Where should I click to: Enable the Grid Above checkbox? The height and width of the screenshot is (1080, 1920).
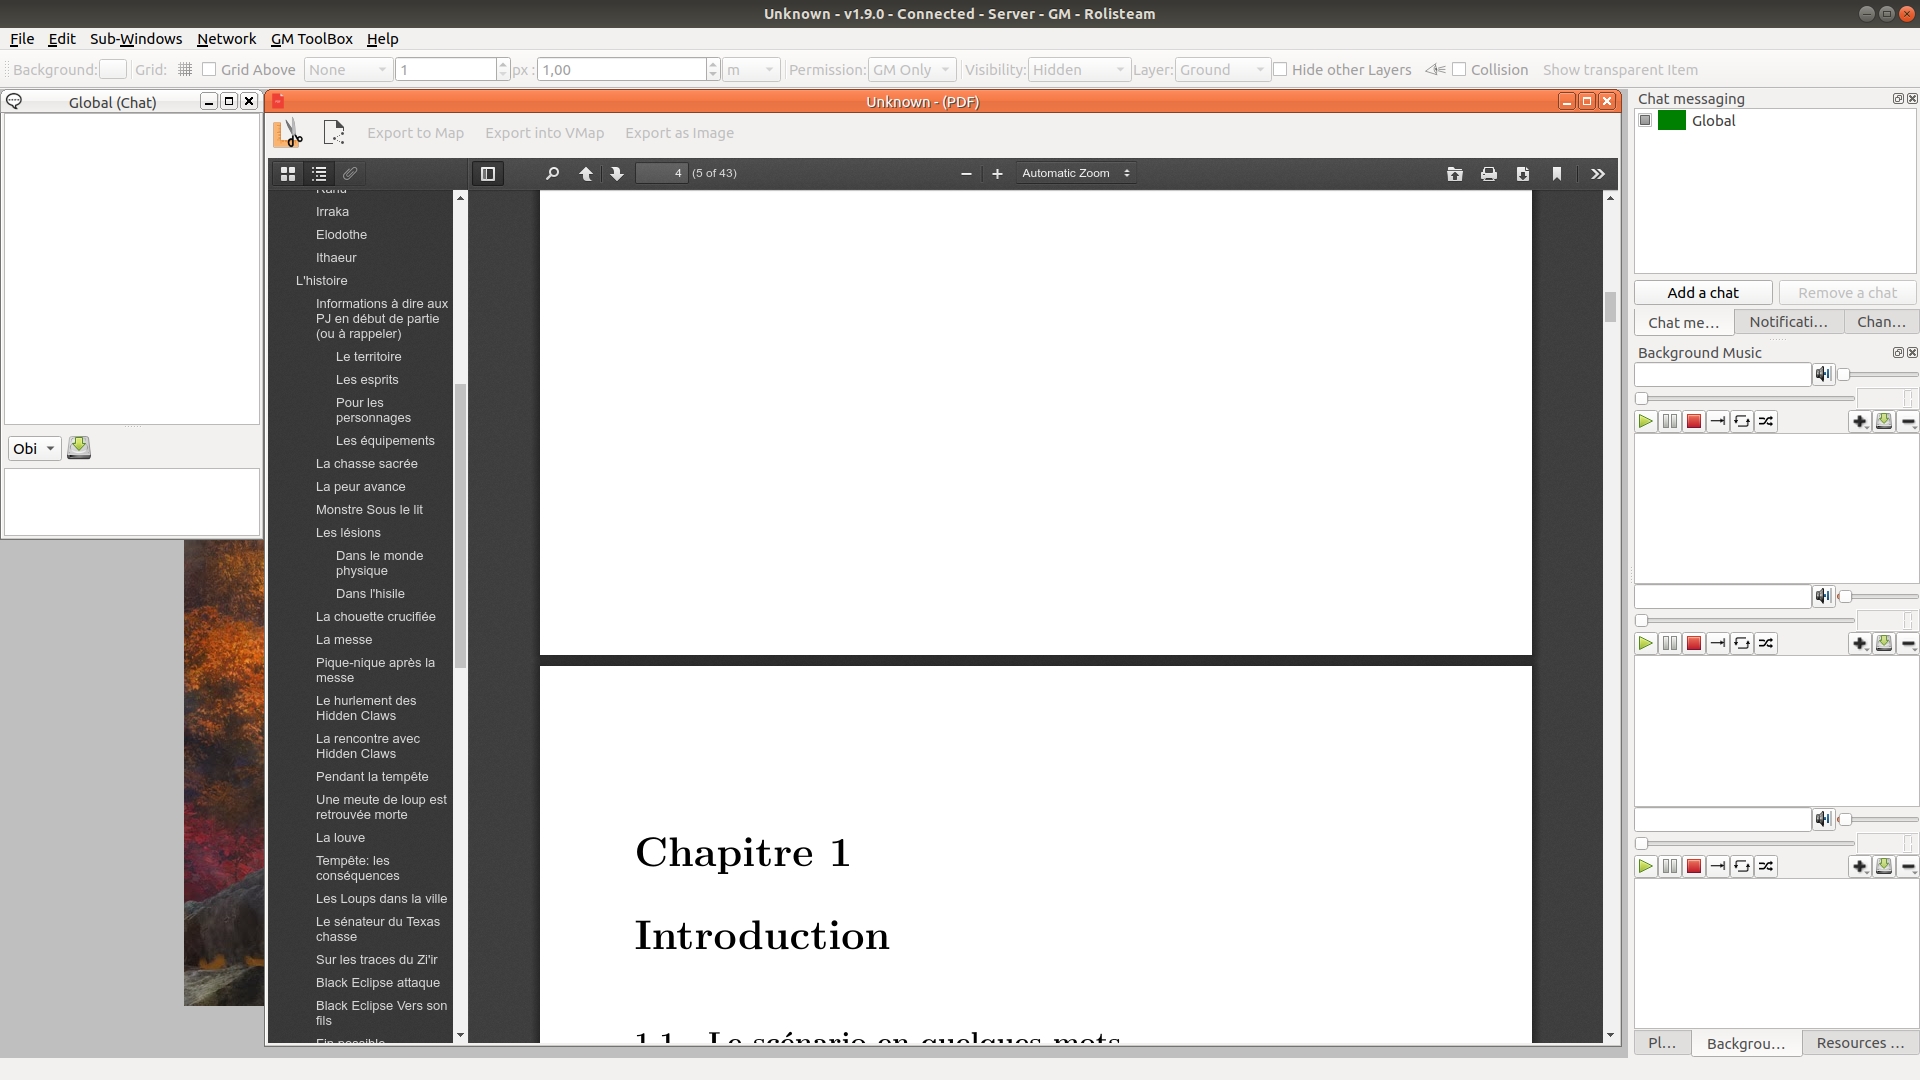[209, 70]
